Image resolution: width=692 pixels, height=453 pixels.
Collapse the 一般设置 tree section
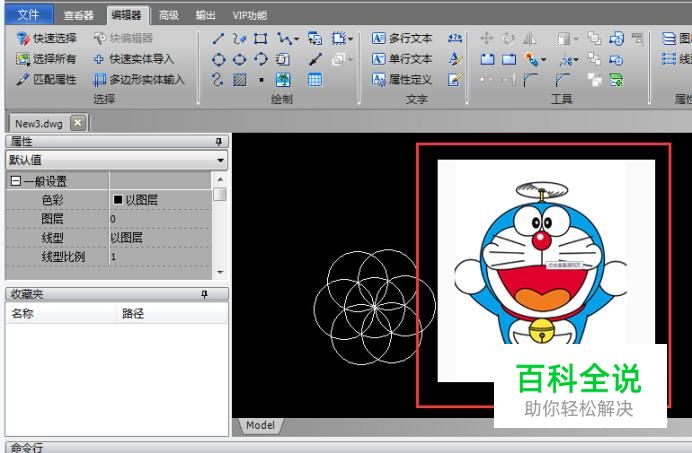coord(15,181)
